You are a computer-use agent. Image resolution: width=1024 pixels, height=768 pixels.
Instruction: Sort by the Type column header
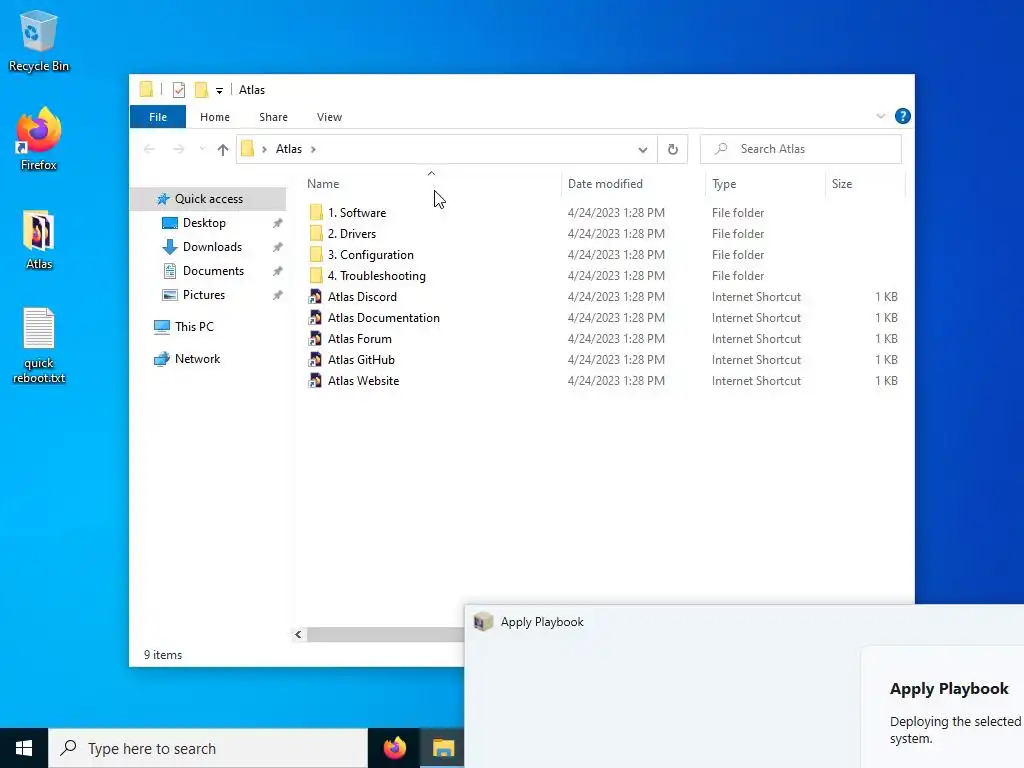pyautogui.click(x=765, y=184)
